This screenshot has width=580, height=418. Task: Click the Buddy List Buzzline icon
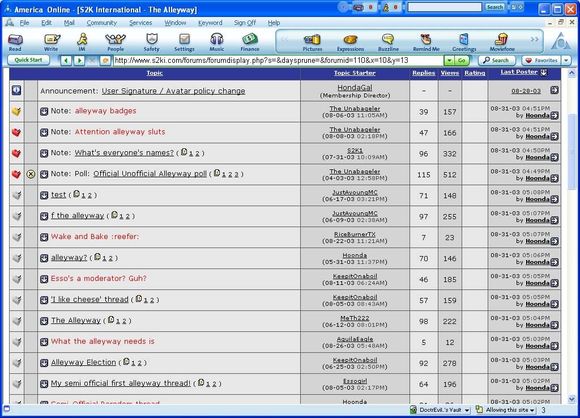pos(388,42)
